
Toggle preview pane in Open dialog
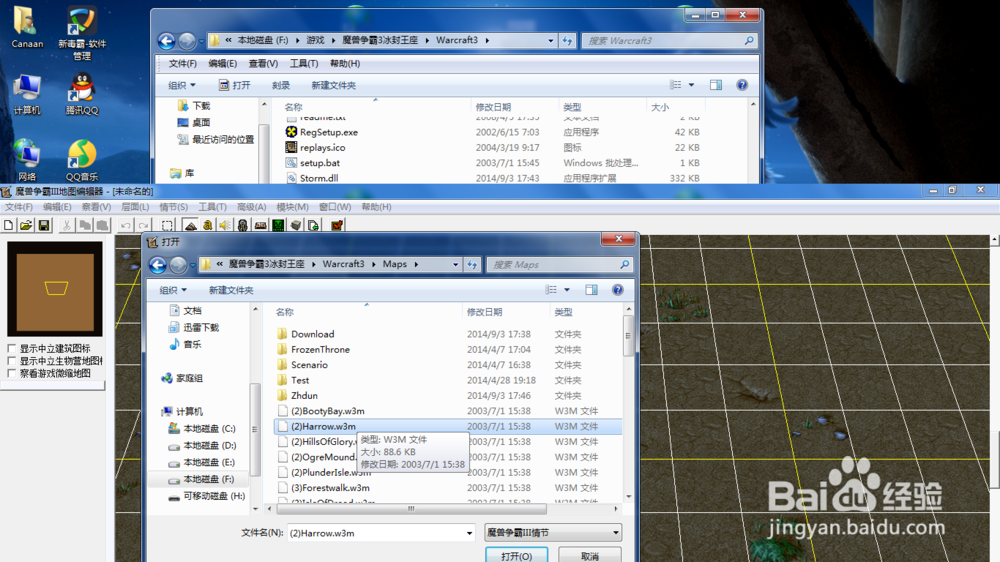point(591,290)
